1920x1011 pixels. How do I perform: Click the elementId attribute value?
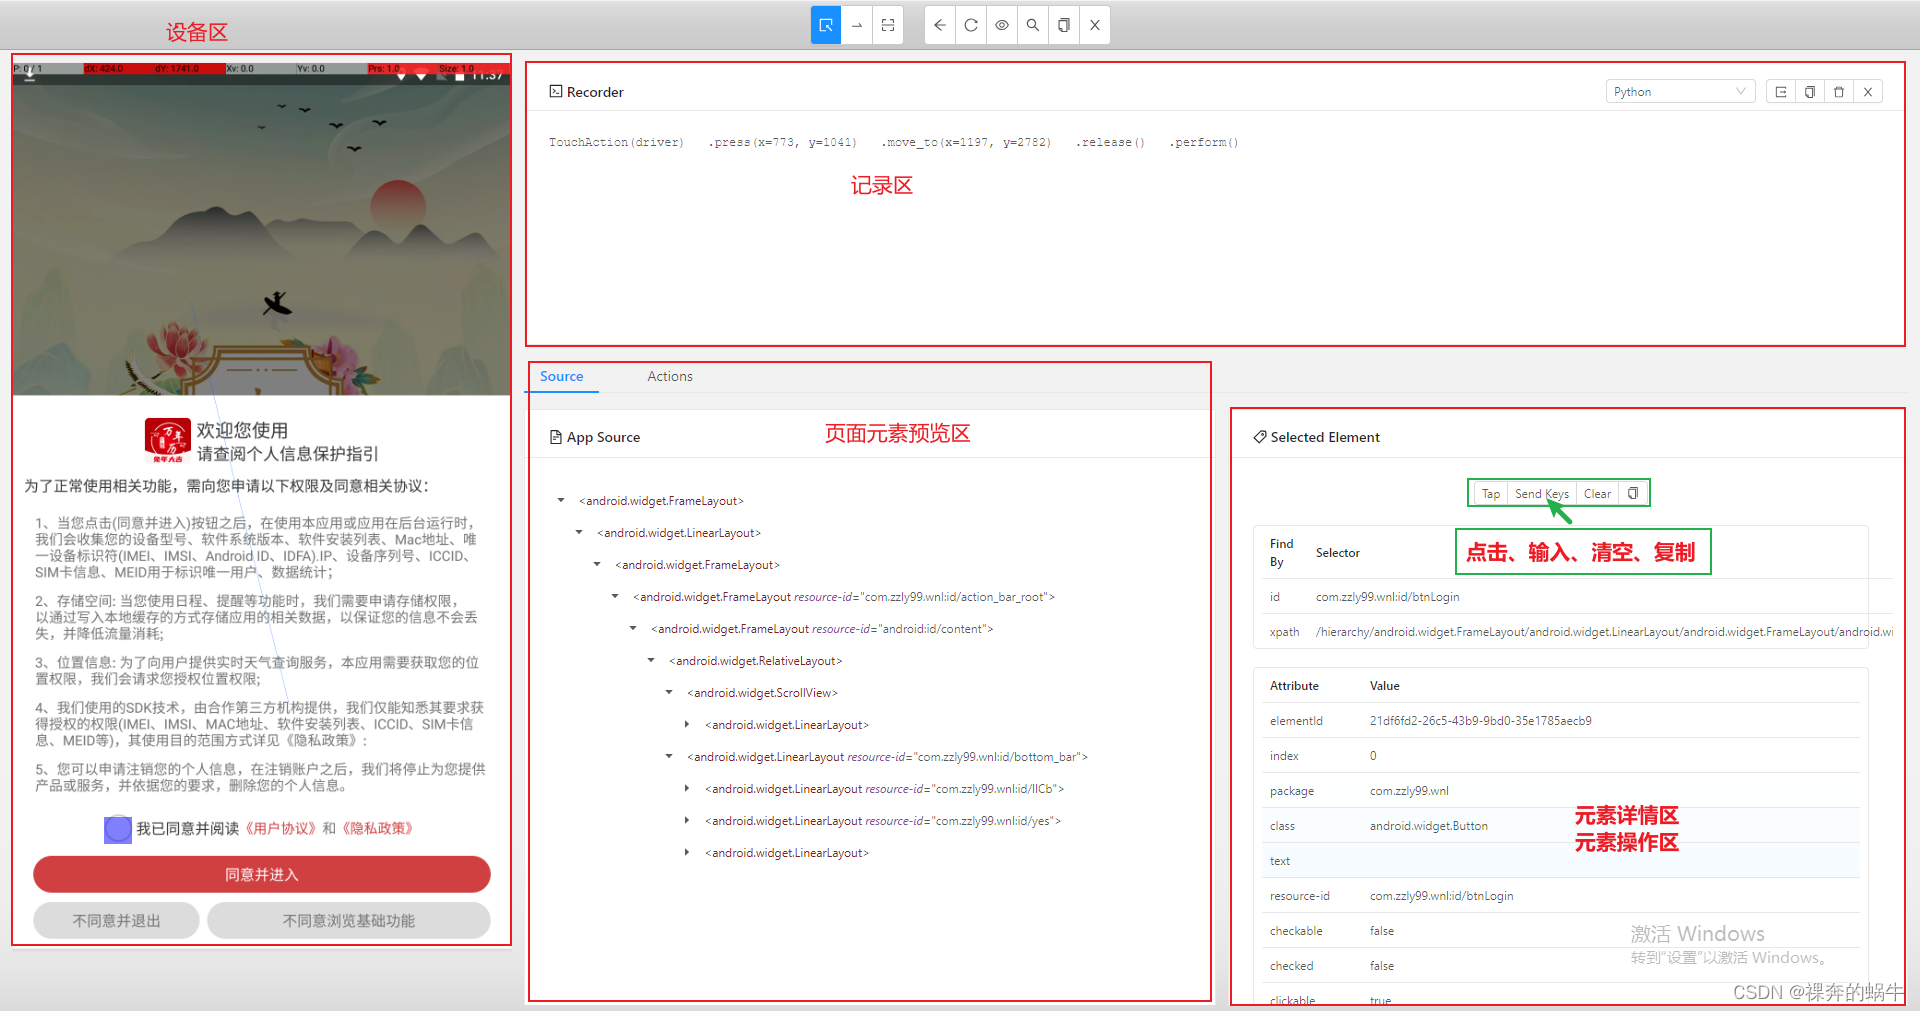tap(1480, 721)
